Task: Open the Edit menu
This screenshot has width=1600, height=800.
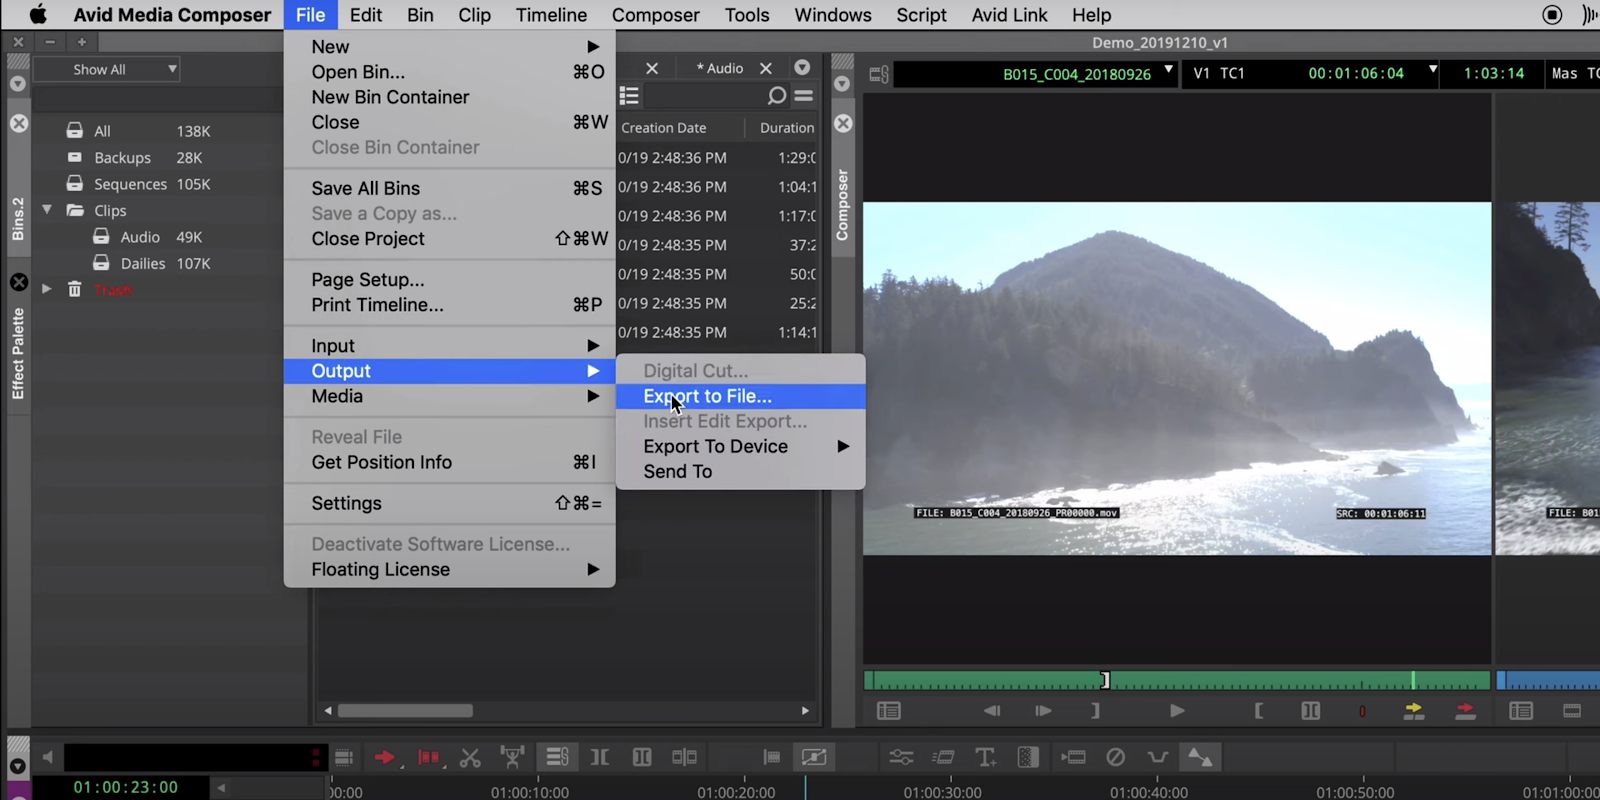Action: click(366, 15)
